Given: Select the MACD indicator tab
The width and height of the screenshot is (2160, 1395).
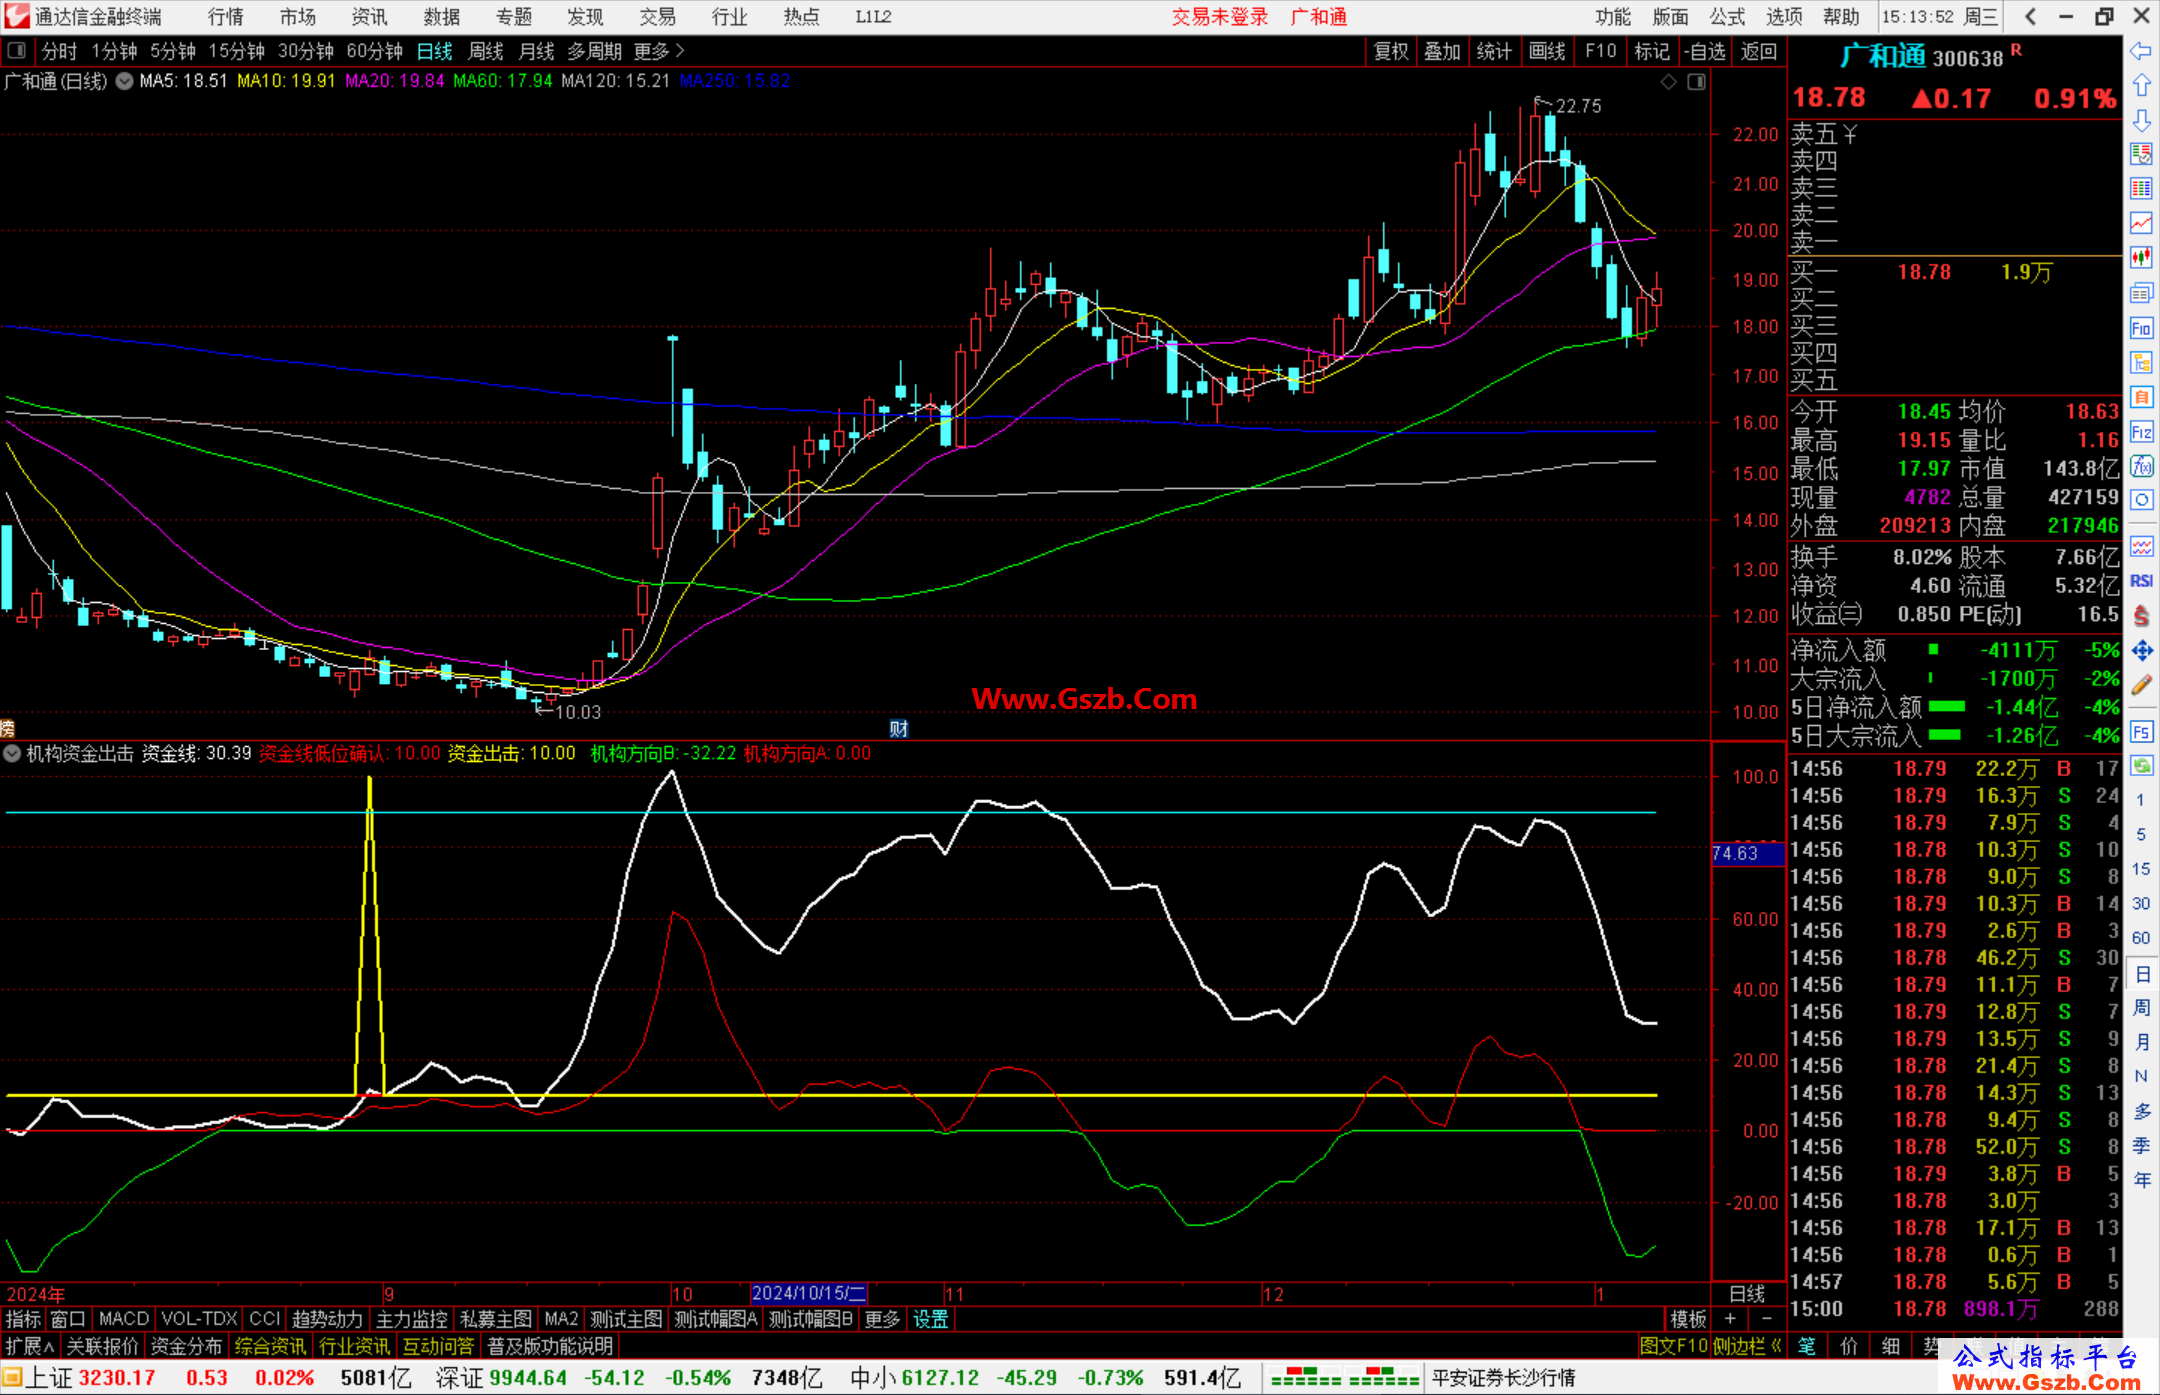Looking at the screenshot, I should click(x=124, y=1319).
